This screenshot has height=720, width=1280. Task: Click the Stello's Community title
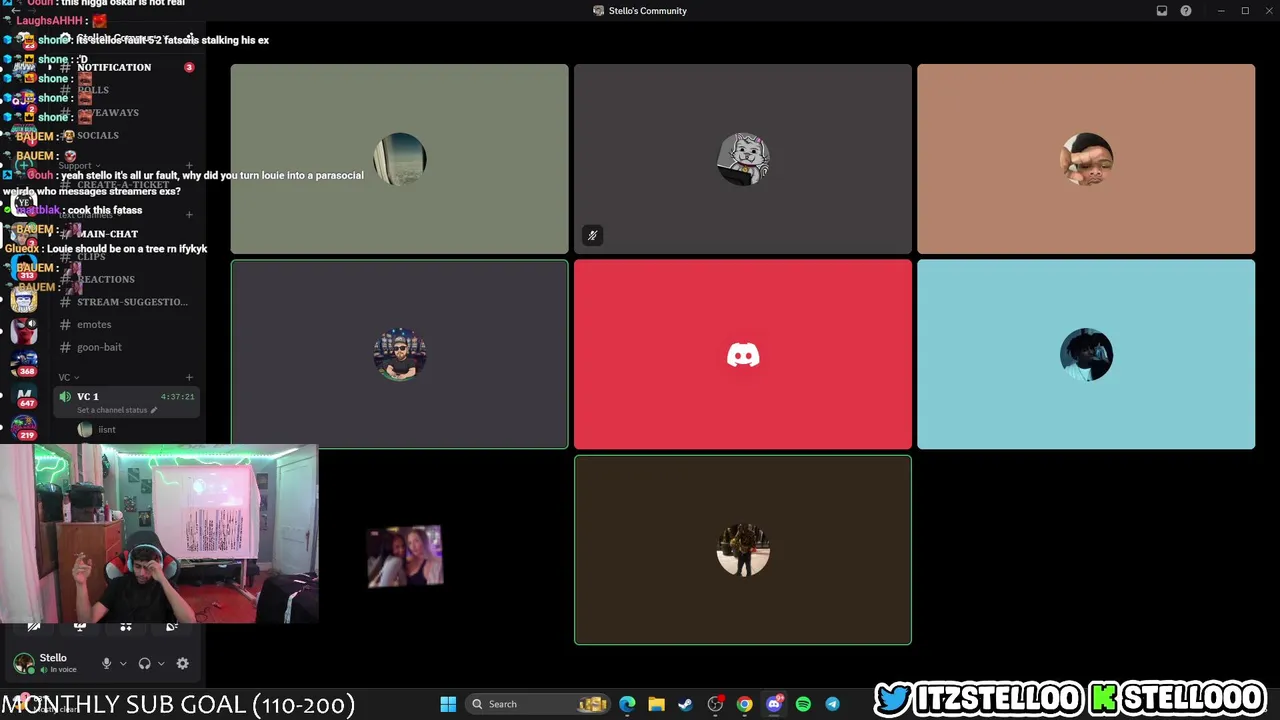(x=647, y=11)
